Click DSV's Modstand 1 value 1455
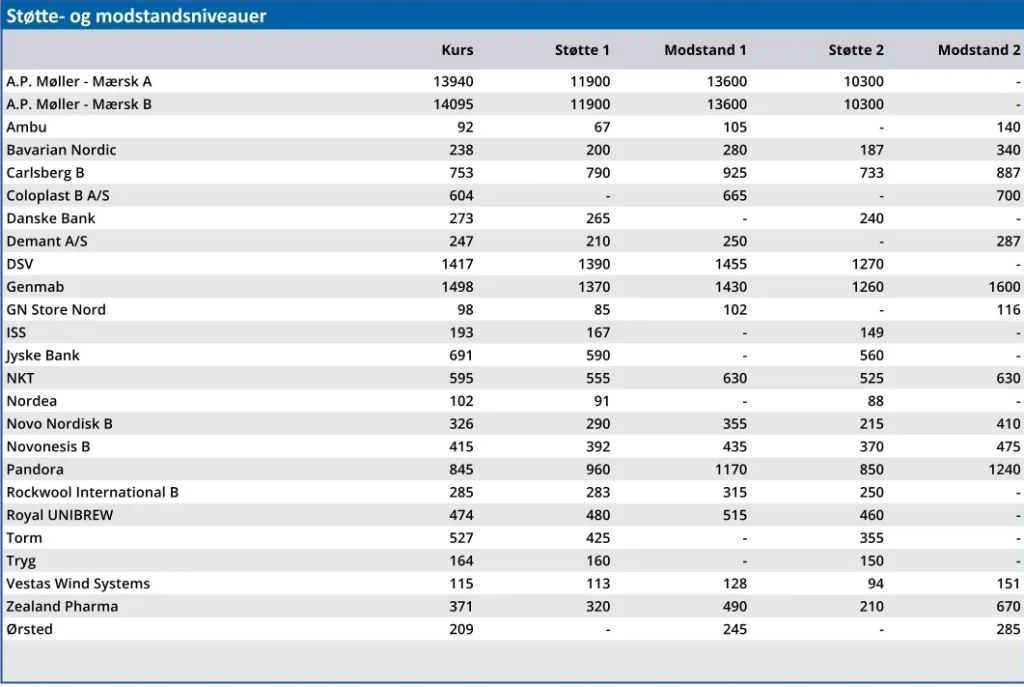Viewport: 1024px width, 687px height. coord(728,264)
